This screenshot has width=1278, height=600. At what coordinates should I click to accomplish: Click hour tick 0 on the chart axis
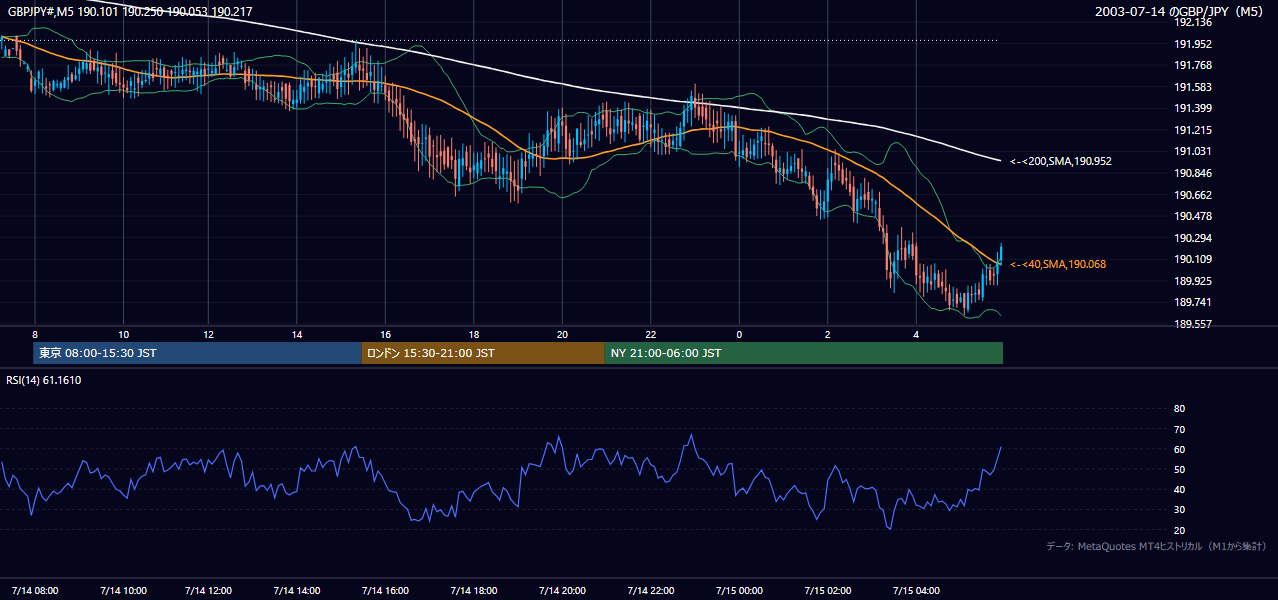pos(739,334)
